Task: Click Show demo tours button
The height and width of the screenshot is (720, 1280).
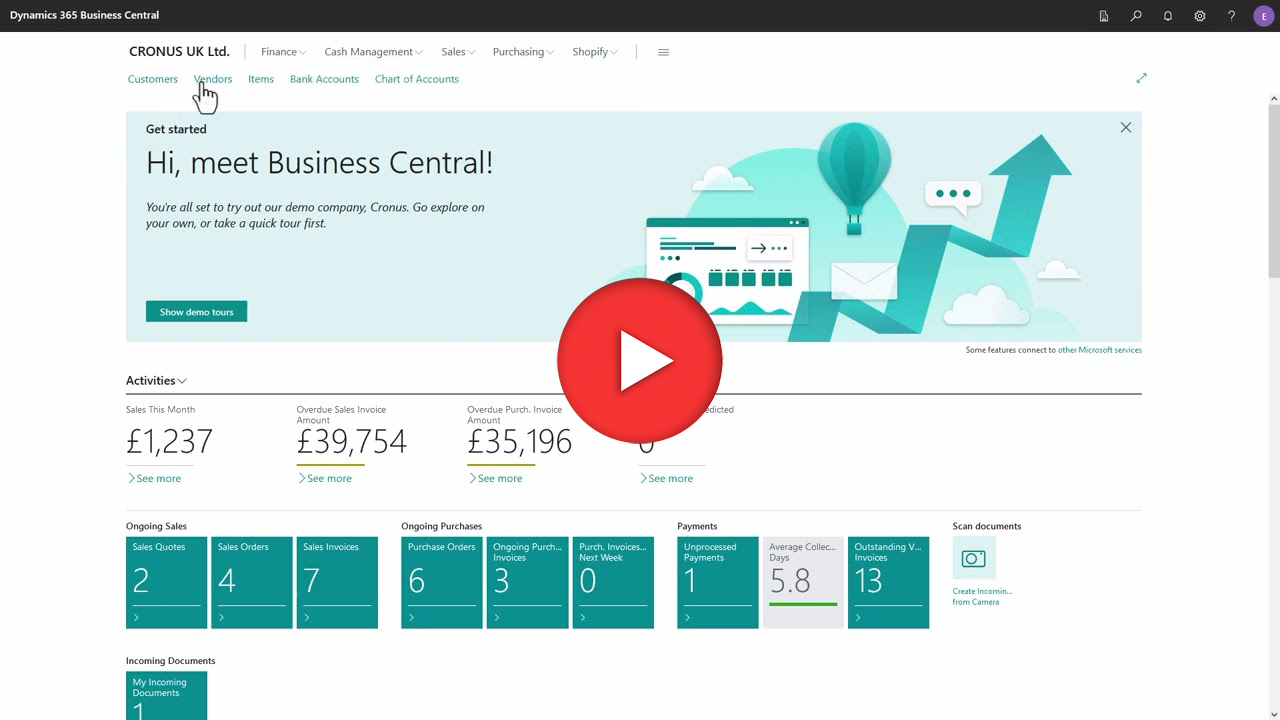Action: (196, 312)
